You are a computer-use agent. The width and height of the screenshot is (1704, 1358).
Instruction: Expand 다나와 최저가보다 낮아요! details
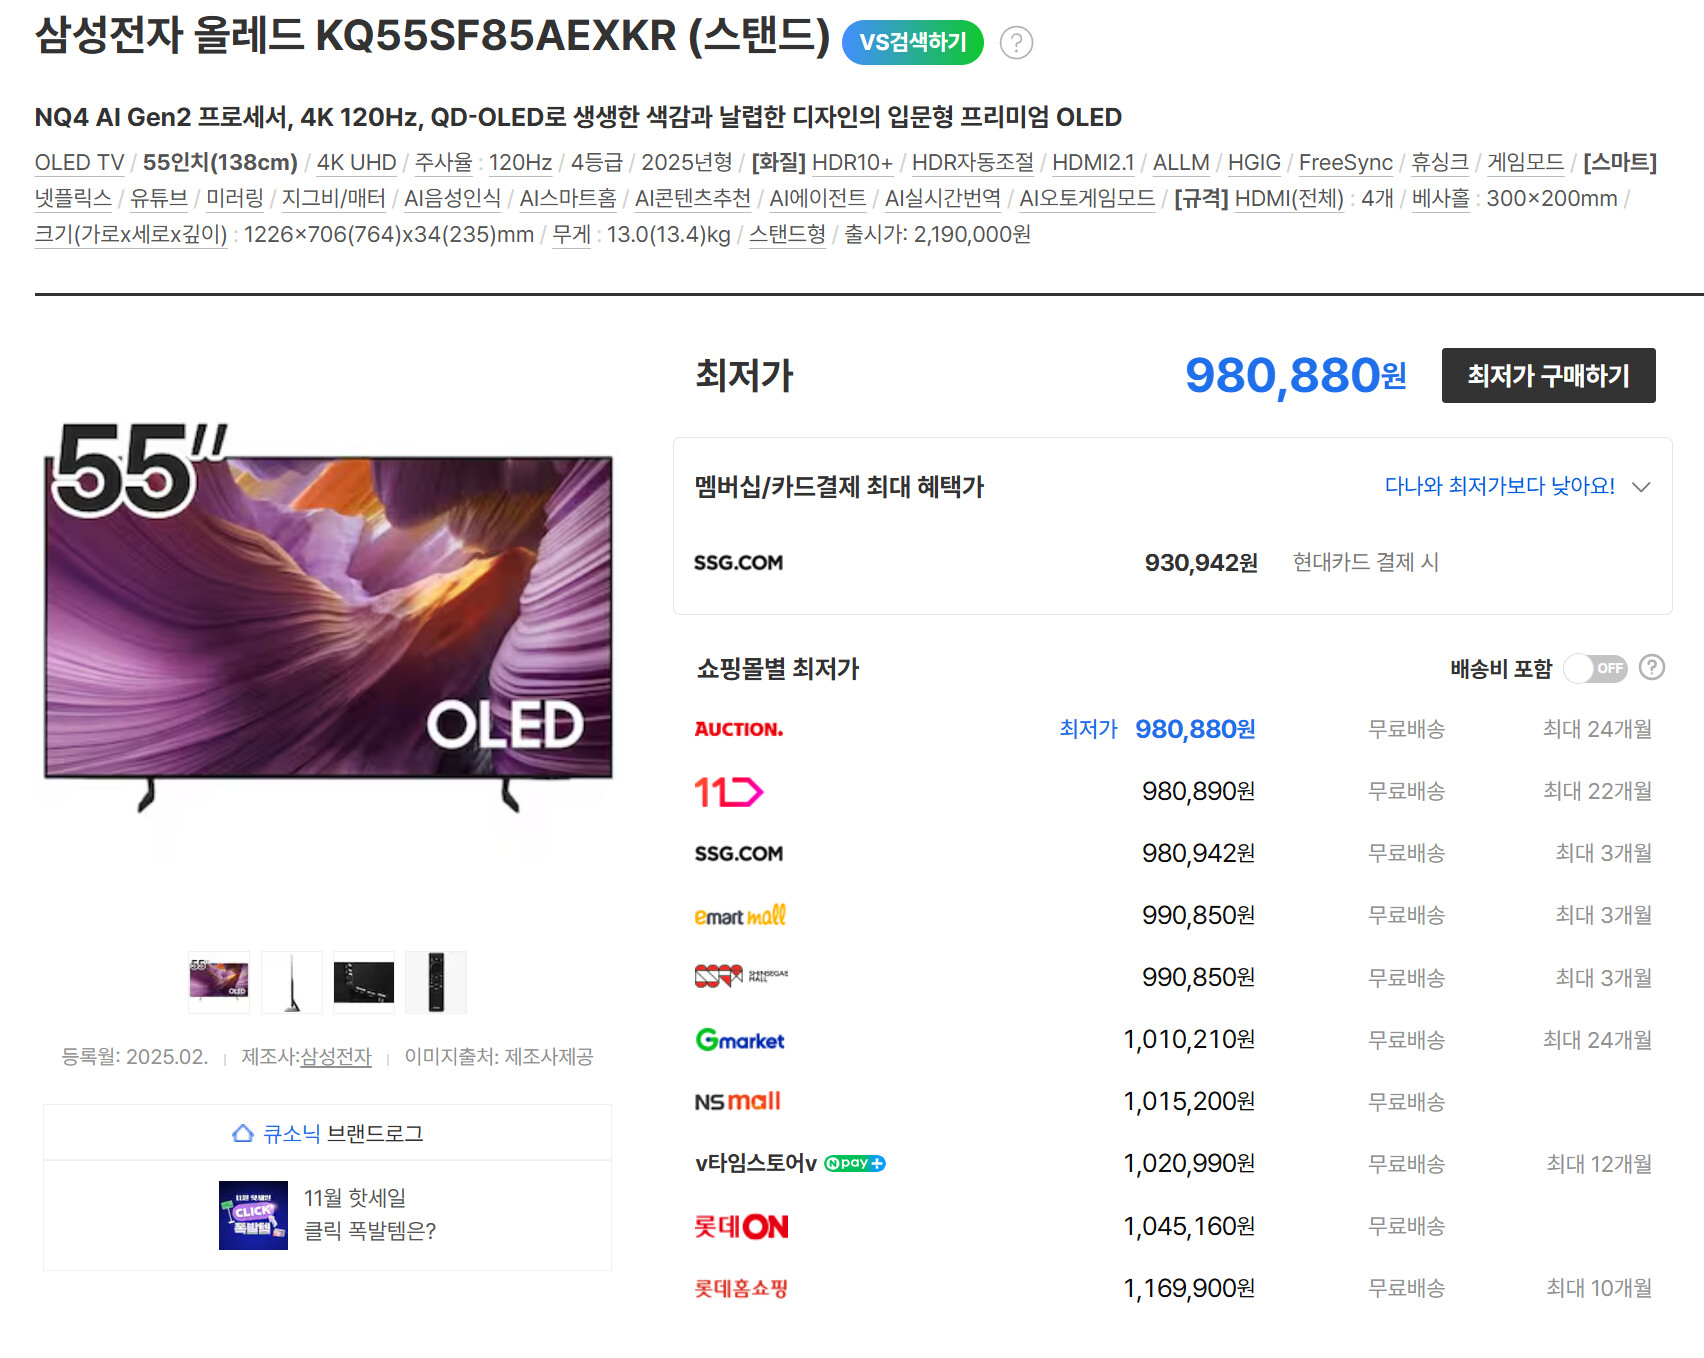[1499, 486]
